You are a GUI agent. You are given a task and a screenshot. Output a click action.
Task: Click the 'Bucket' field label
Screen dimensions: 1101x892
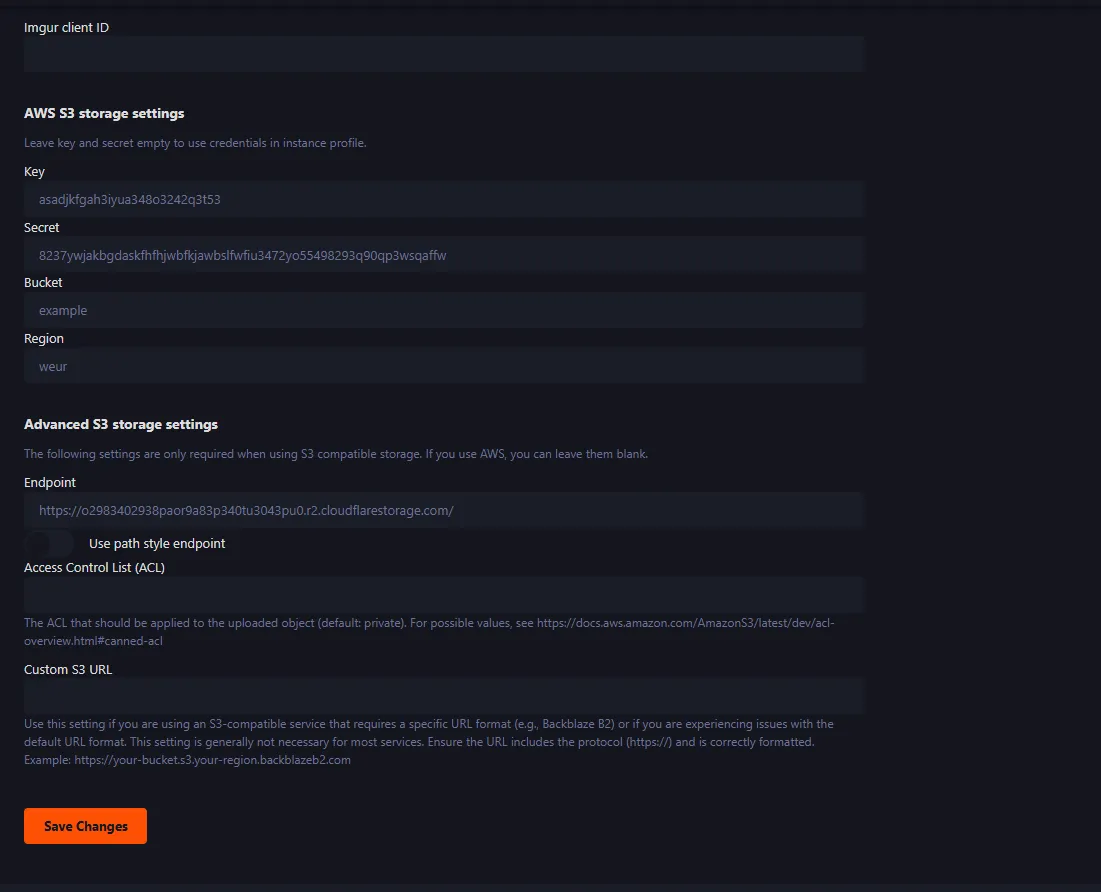pyautogui.click(x=43, y=283)
